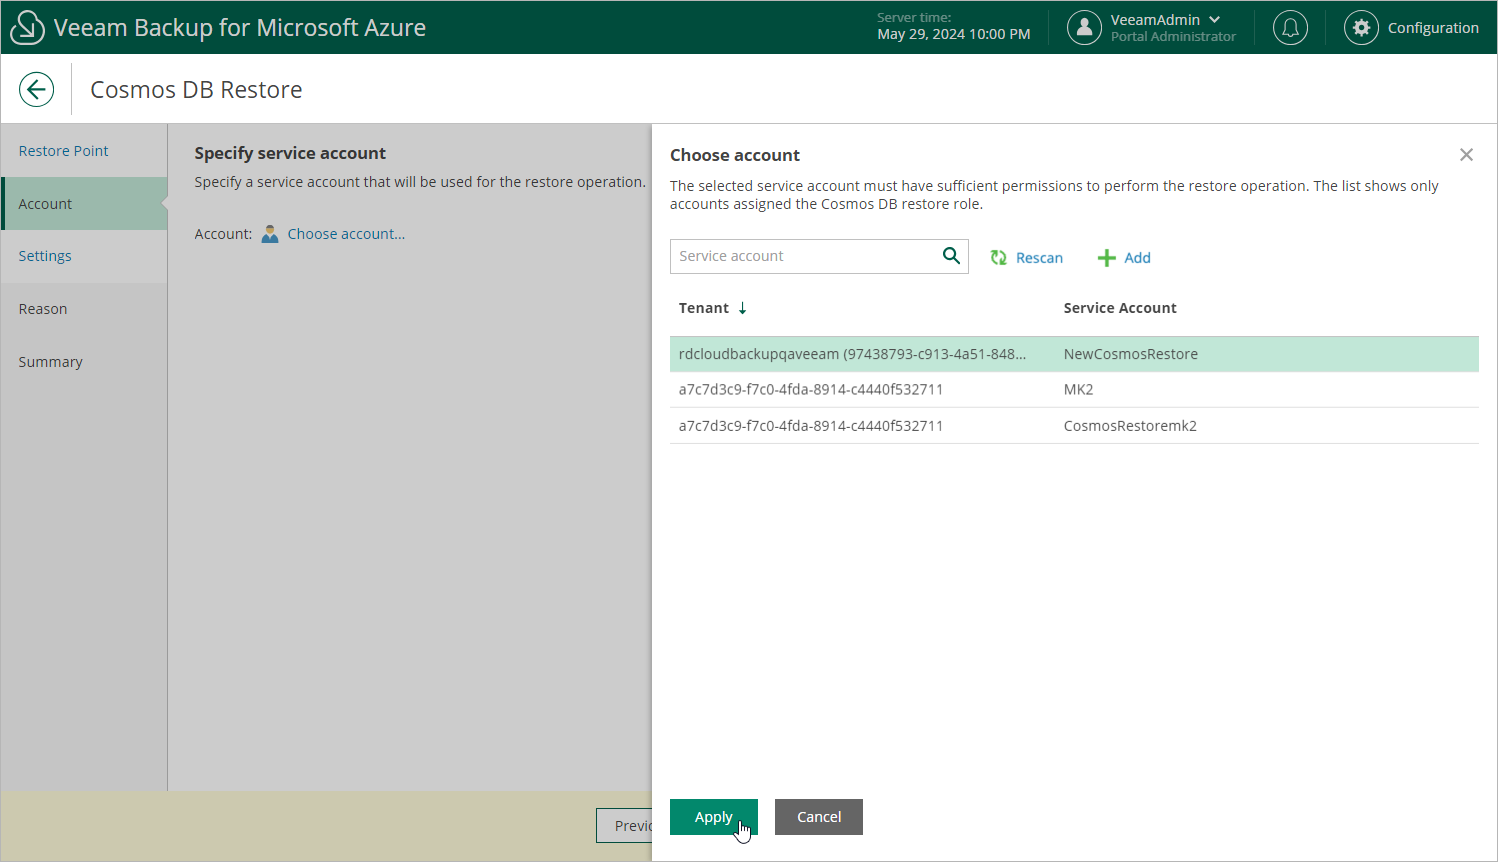The height and width of the screenshot is (862, 1498).
Task: Click the Configuration label
Action: pos(1433,28)
